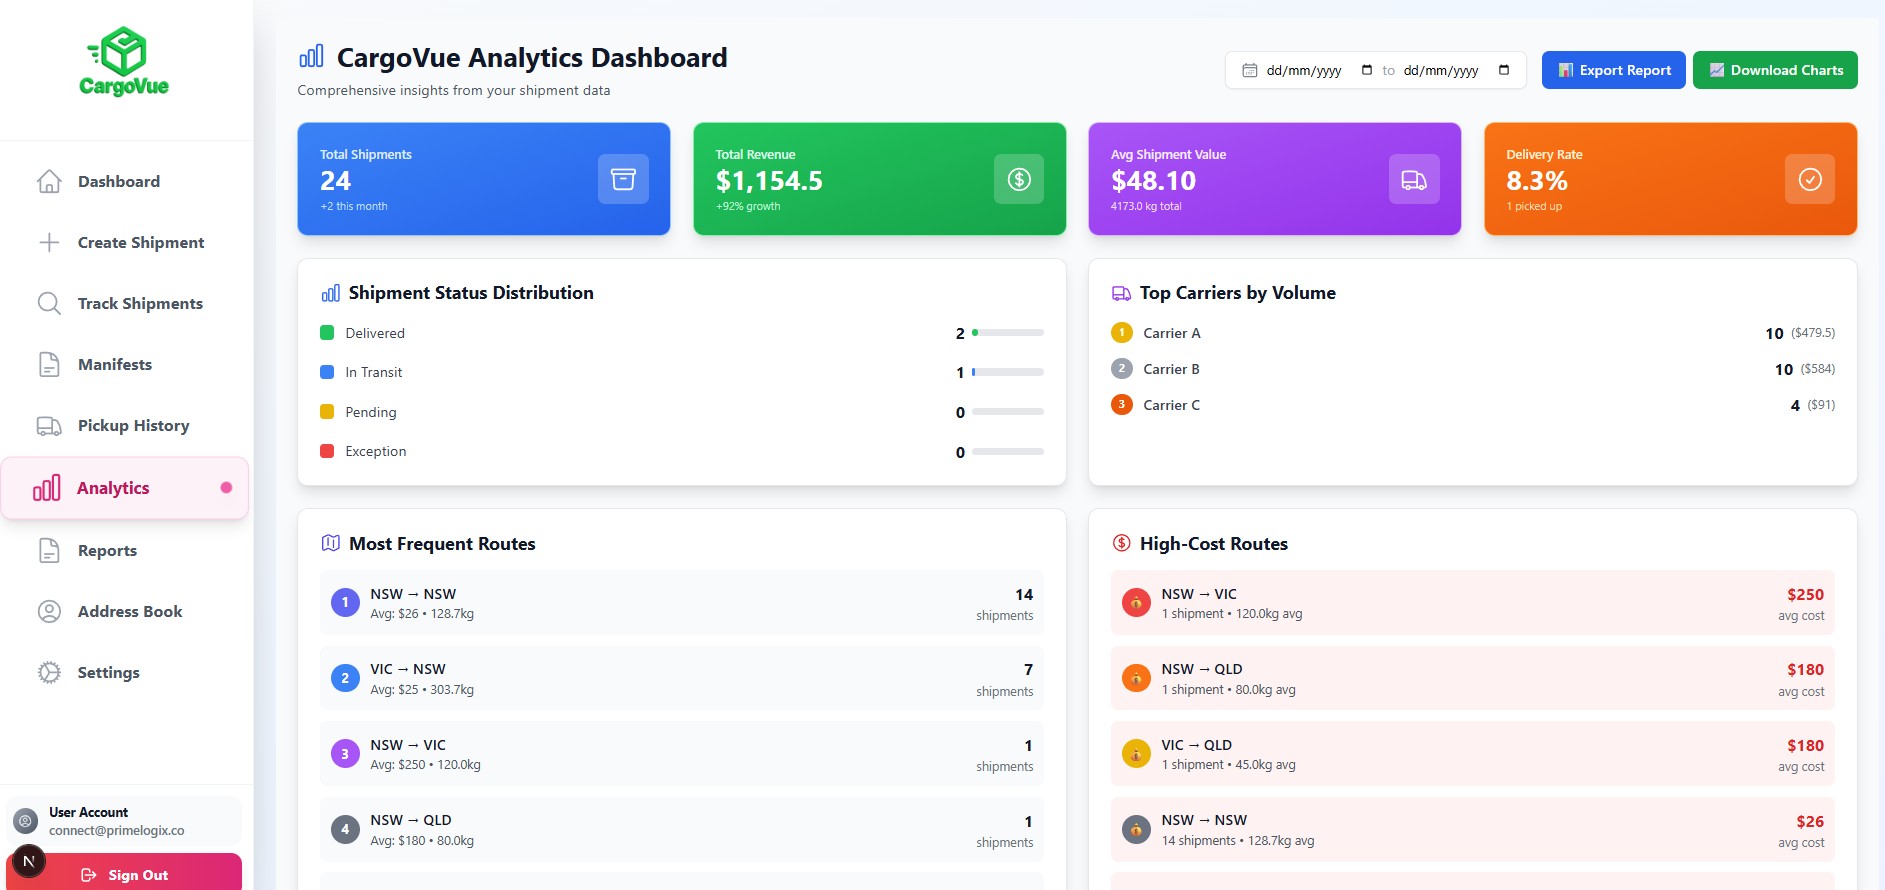
Task: Click the User Account avatar icon
Action: point(26,821)
